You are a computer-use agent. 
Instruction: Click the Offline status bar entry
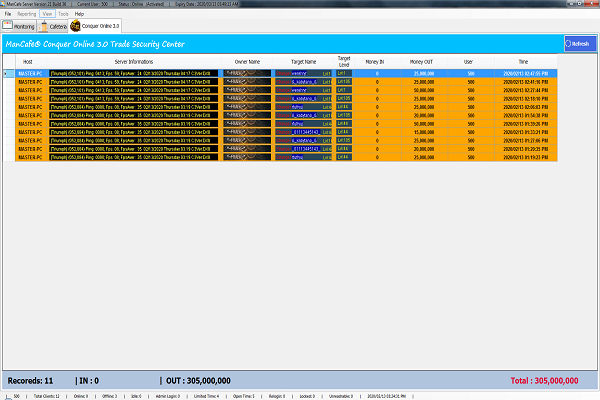coord(109,396)
